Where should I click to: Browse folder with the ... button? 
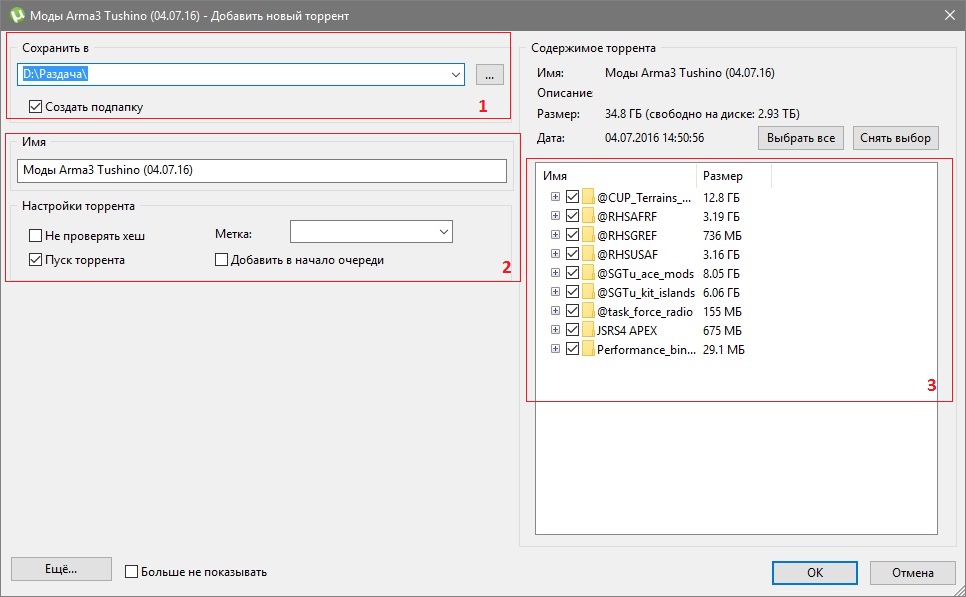[x=489, y=75]
